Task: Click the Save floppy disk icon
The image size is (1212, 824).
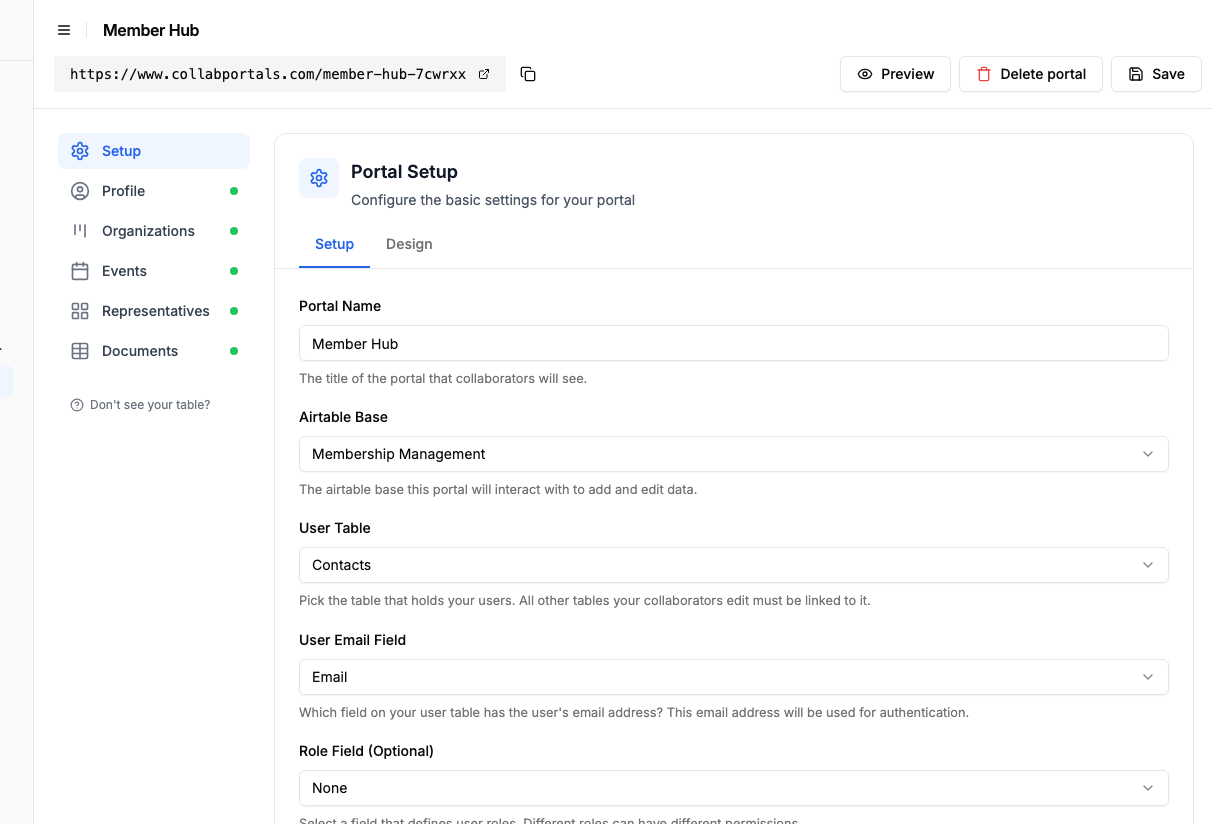Action: (1136, 74)
